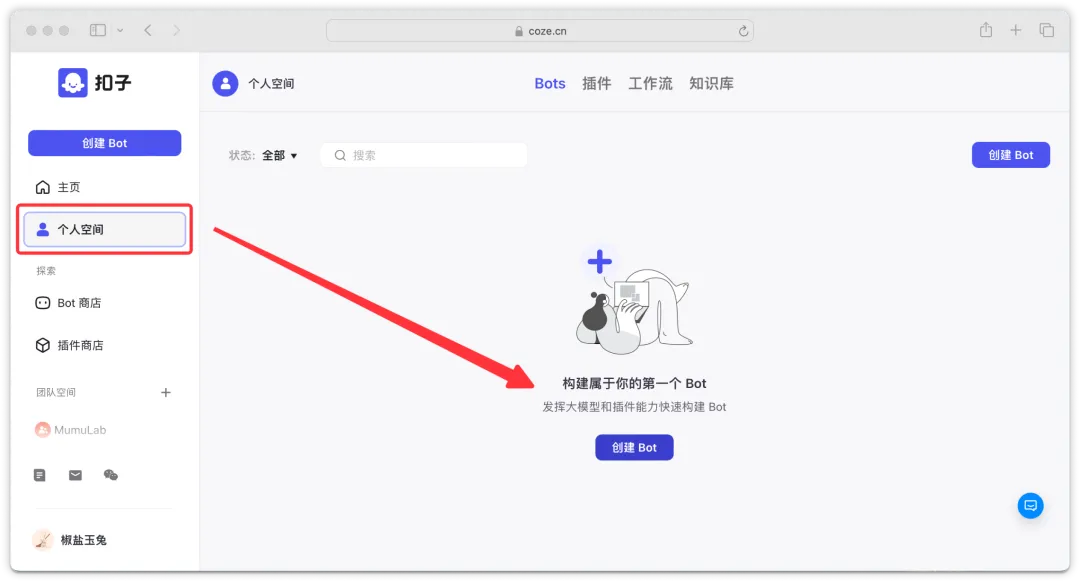This screenshot has height=582, width=1080.
Task: Click the mail icon in sidebar footer
Action: point(75,475)
